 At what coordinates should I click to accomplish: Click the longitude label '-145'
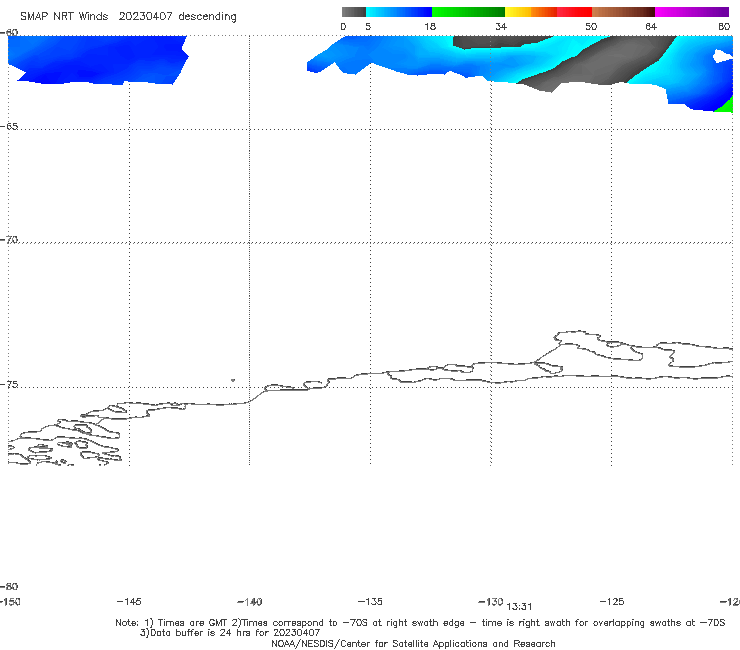click(128, 601)
